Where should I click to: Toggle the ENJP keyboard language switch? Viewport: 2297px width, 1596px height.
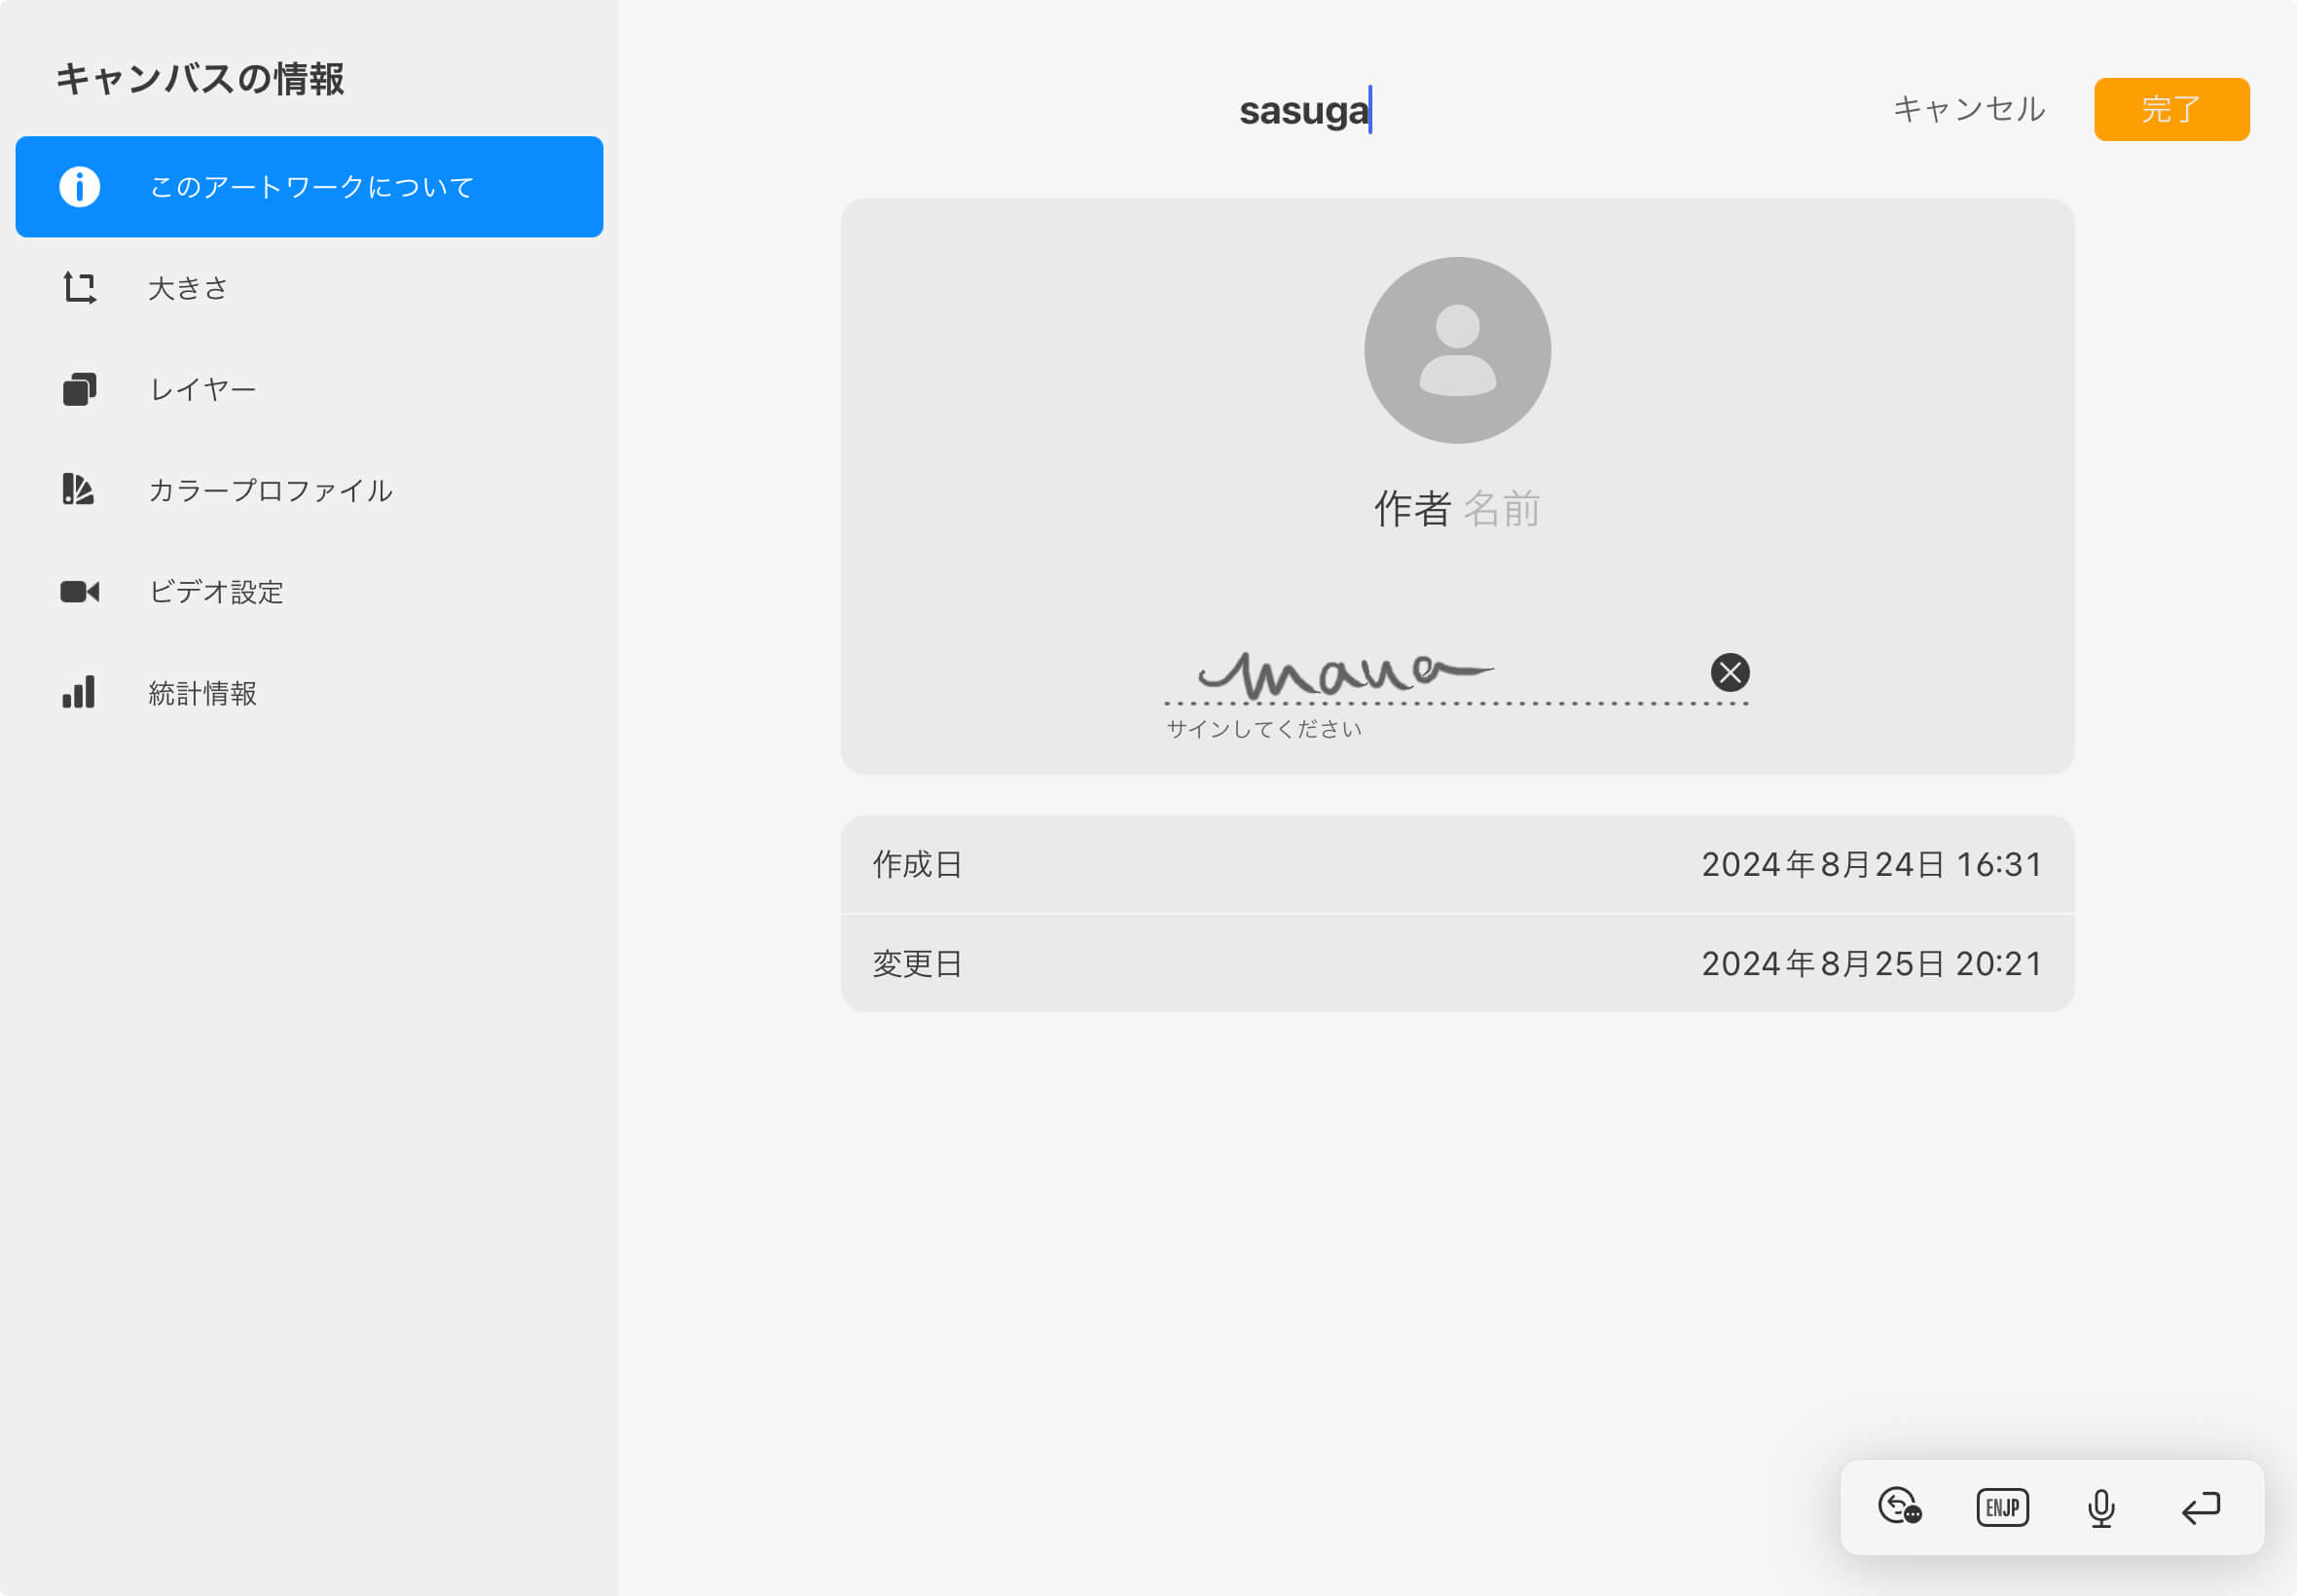(2002, 1508)
